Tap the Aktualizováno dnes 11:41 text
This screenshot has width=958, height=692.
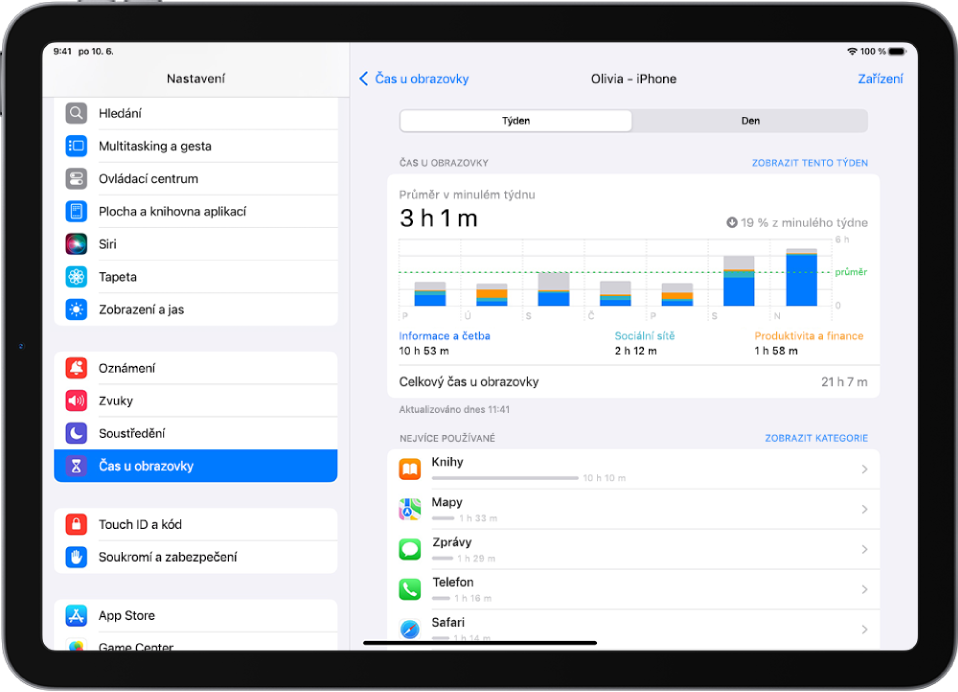click(454, 410)
